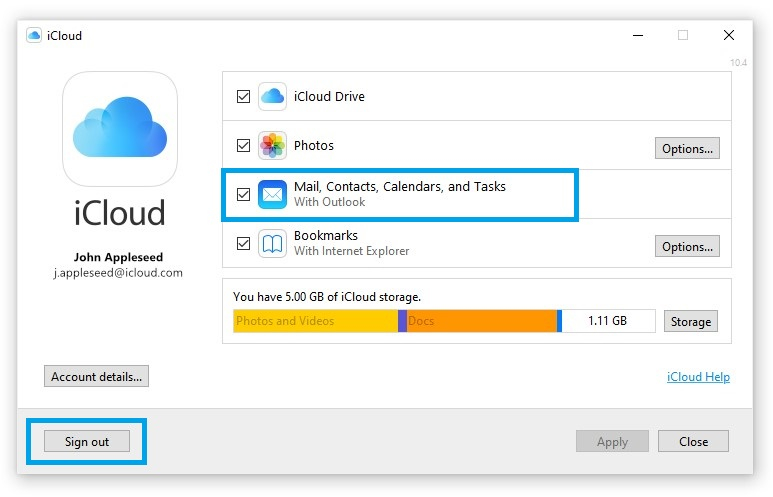Screen dimensions: 773x497
Task: Click the Photos label text
Action: point(314,145)
